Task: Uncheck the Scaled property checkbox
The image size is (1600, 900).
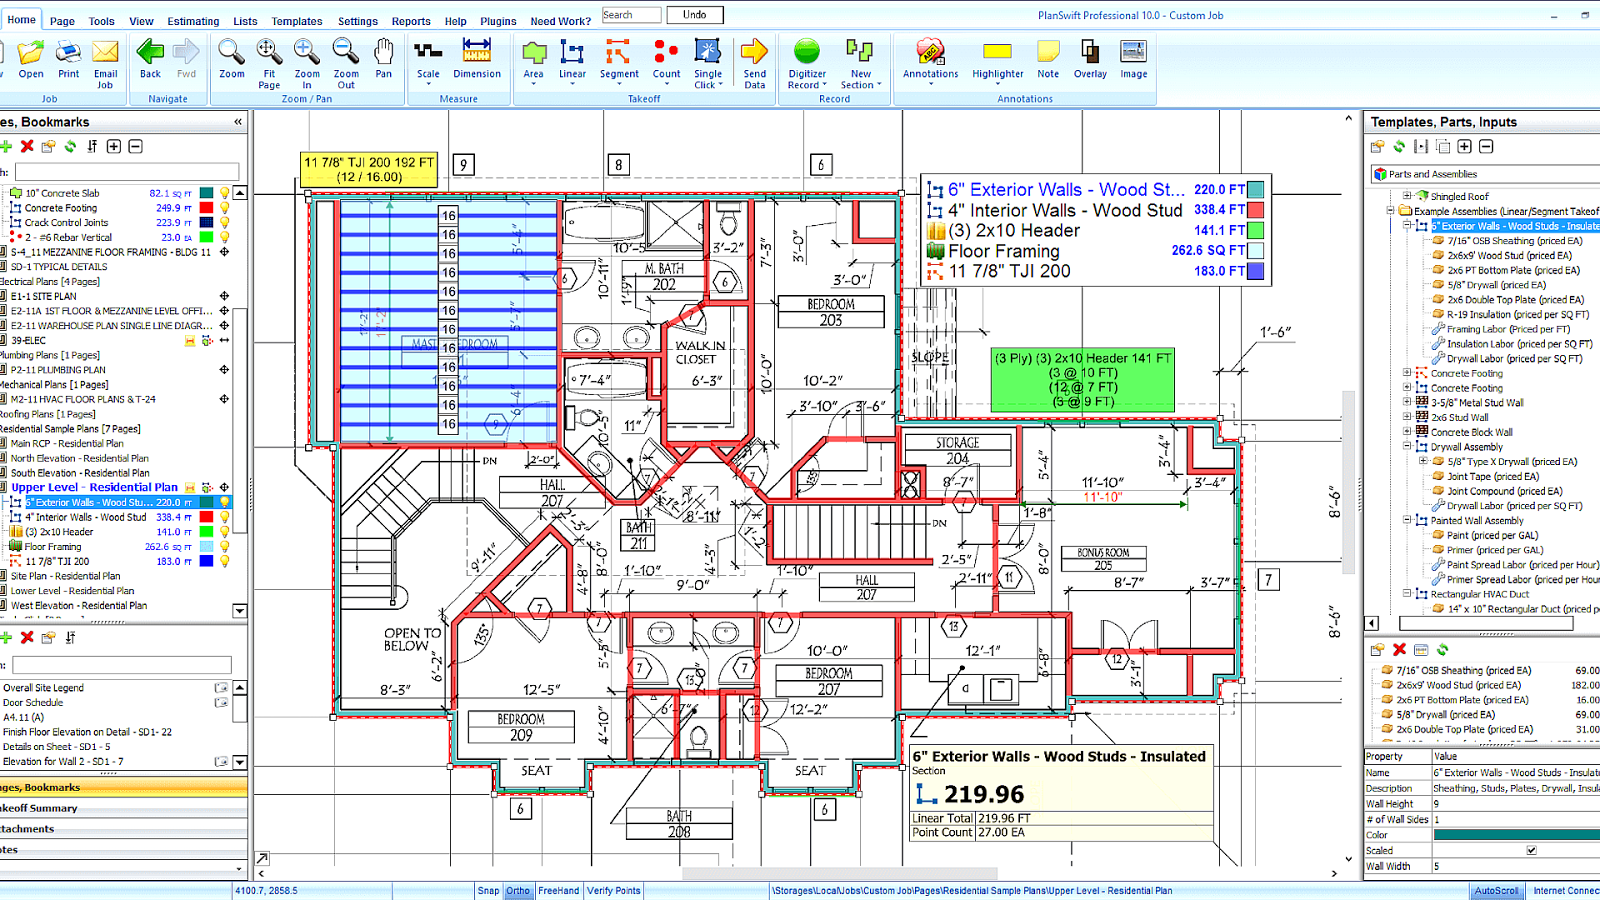Action: pos(1531,850)
